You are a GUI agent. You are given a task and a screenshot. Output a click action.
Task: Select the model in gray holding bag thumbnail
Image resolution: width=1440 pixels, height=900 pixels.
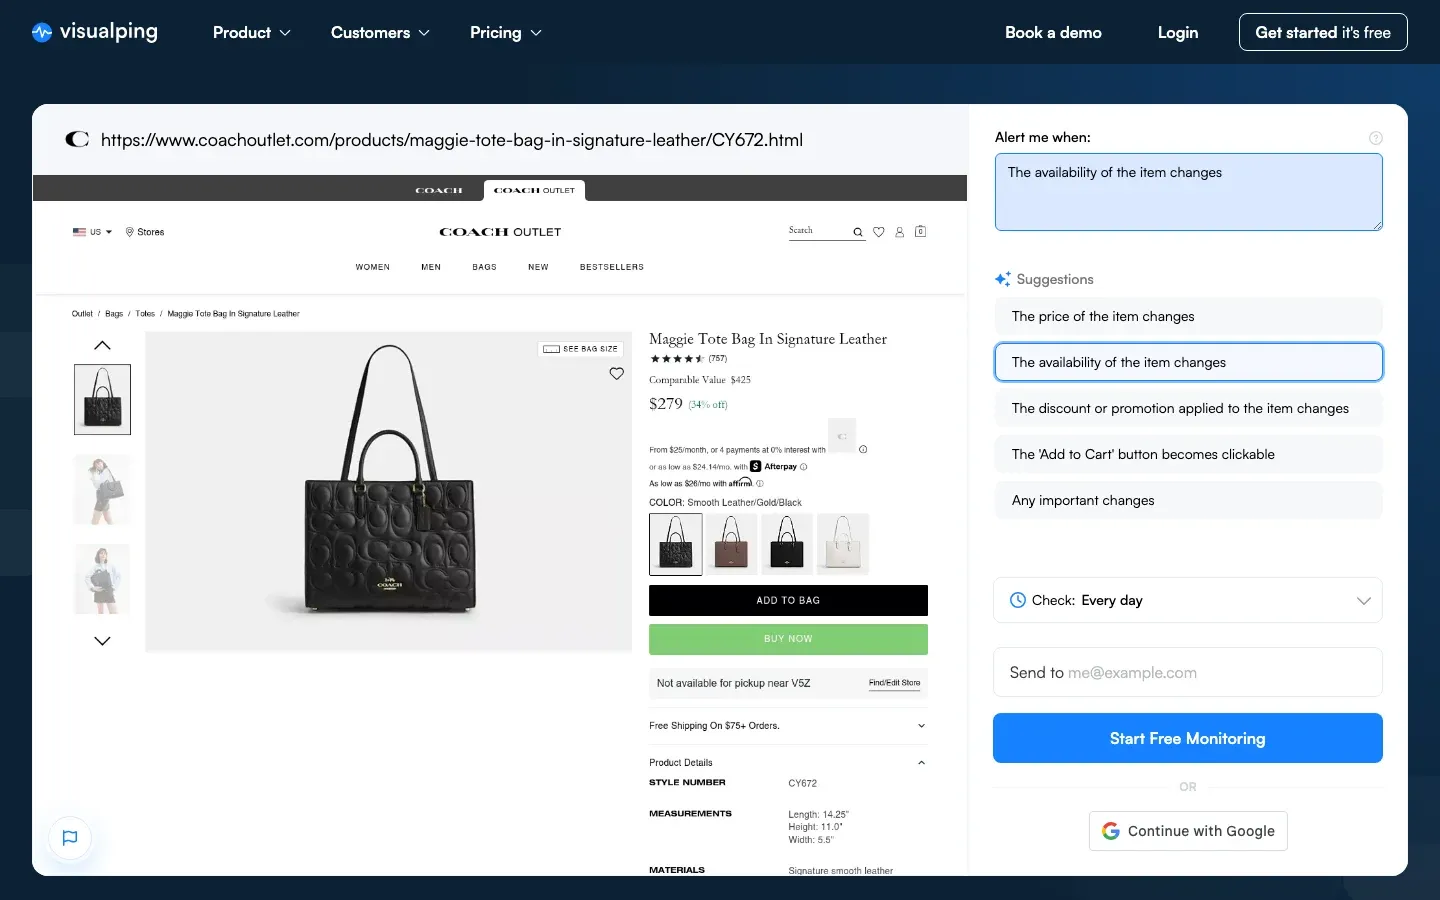pos(102,489)
